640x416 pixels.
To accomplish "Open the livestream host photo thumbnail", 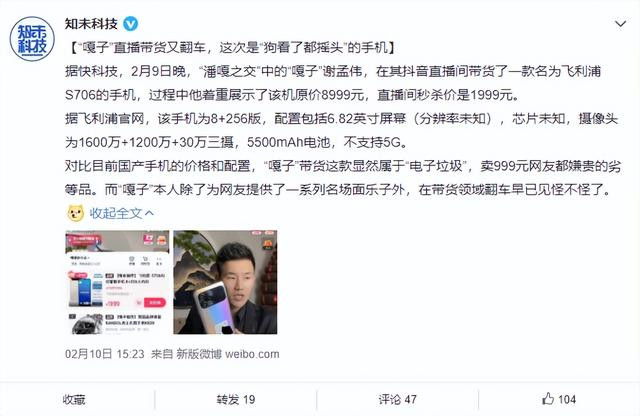I will (225, 282).
